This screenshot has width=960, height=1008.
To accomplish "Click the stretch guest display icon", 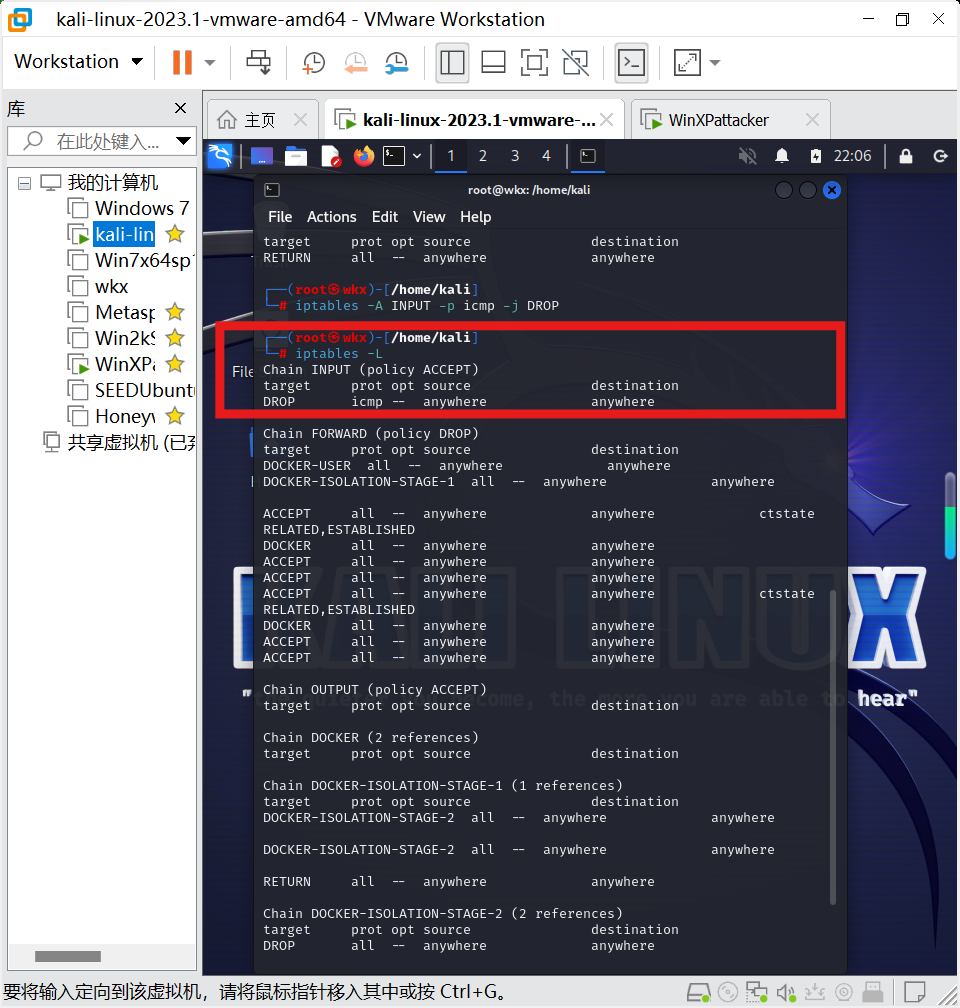I will coord(687,62).
